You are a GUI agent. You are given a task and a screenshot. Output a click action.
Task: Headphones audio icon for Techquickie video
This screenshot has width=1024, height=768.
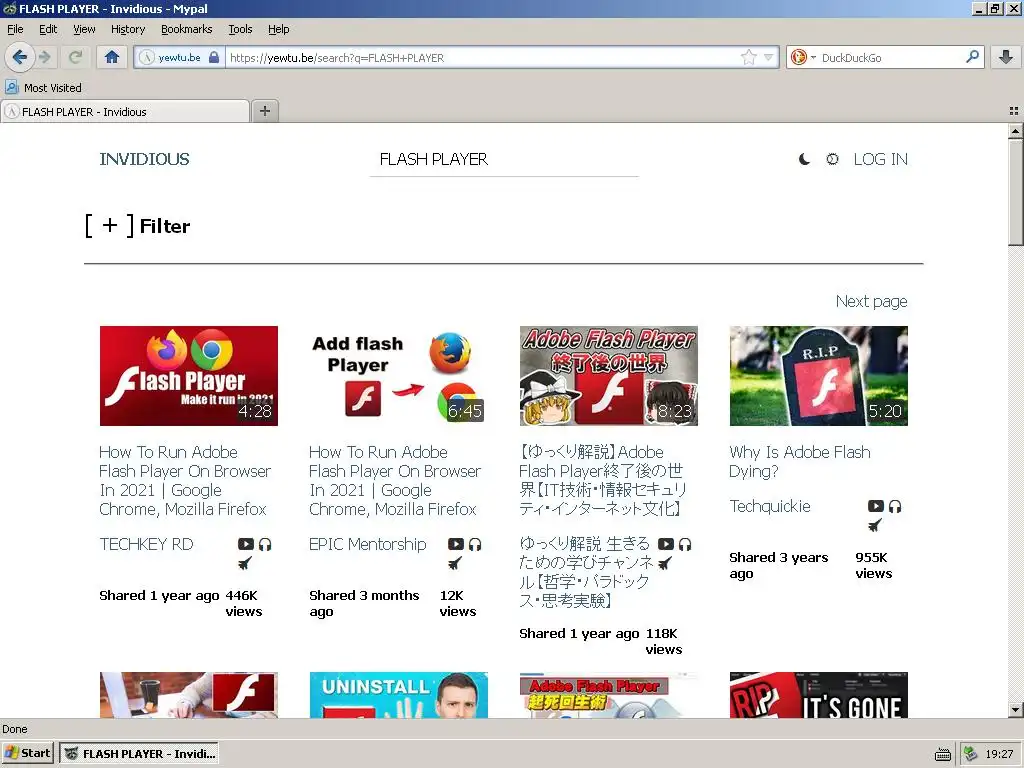pyautogui.click(x=895, y=506)
